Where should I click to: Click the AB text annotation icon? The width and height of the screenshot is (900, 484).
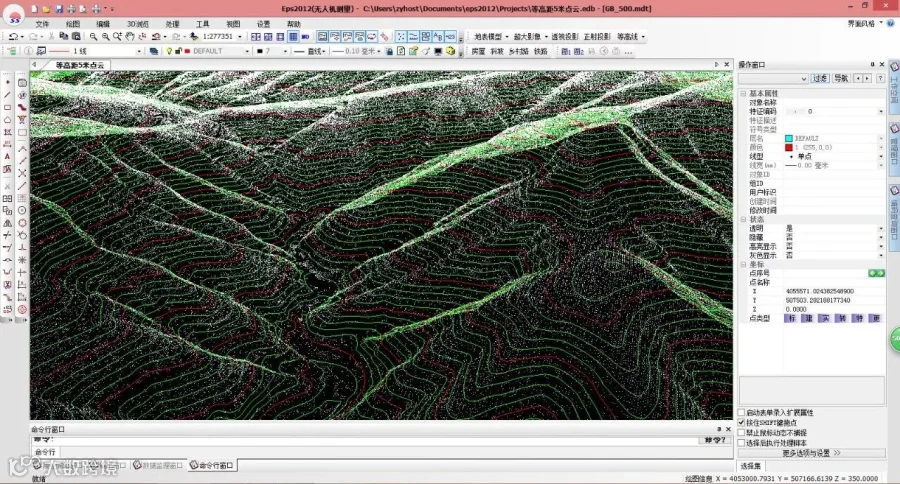point(438,36)
